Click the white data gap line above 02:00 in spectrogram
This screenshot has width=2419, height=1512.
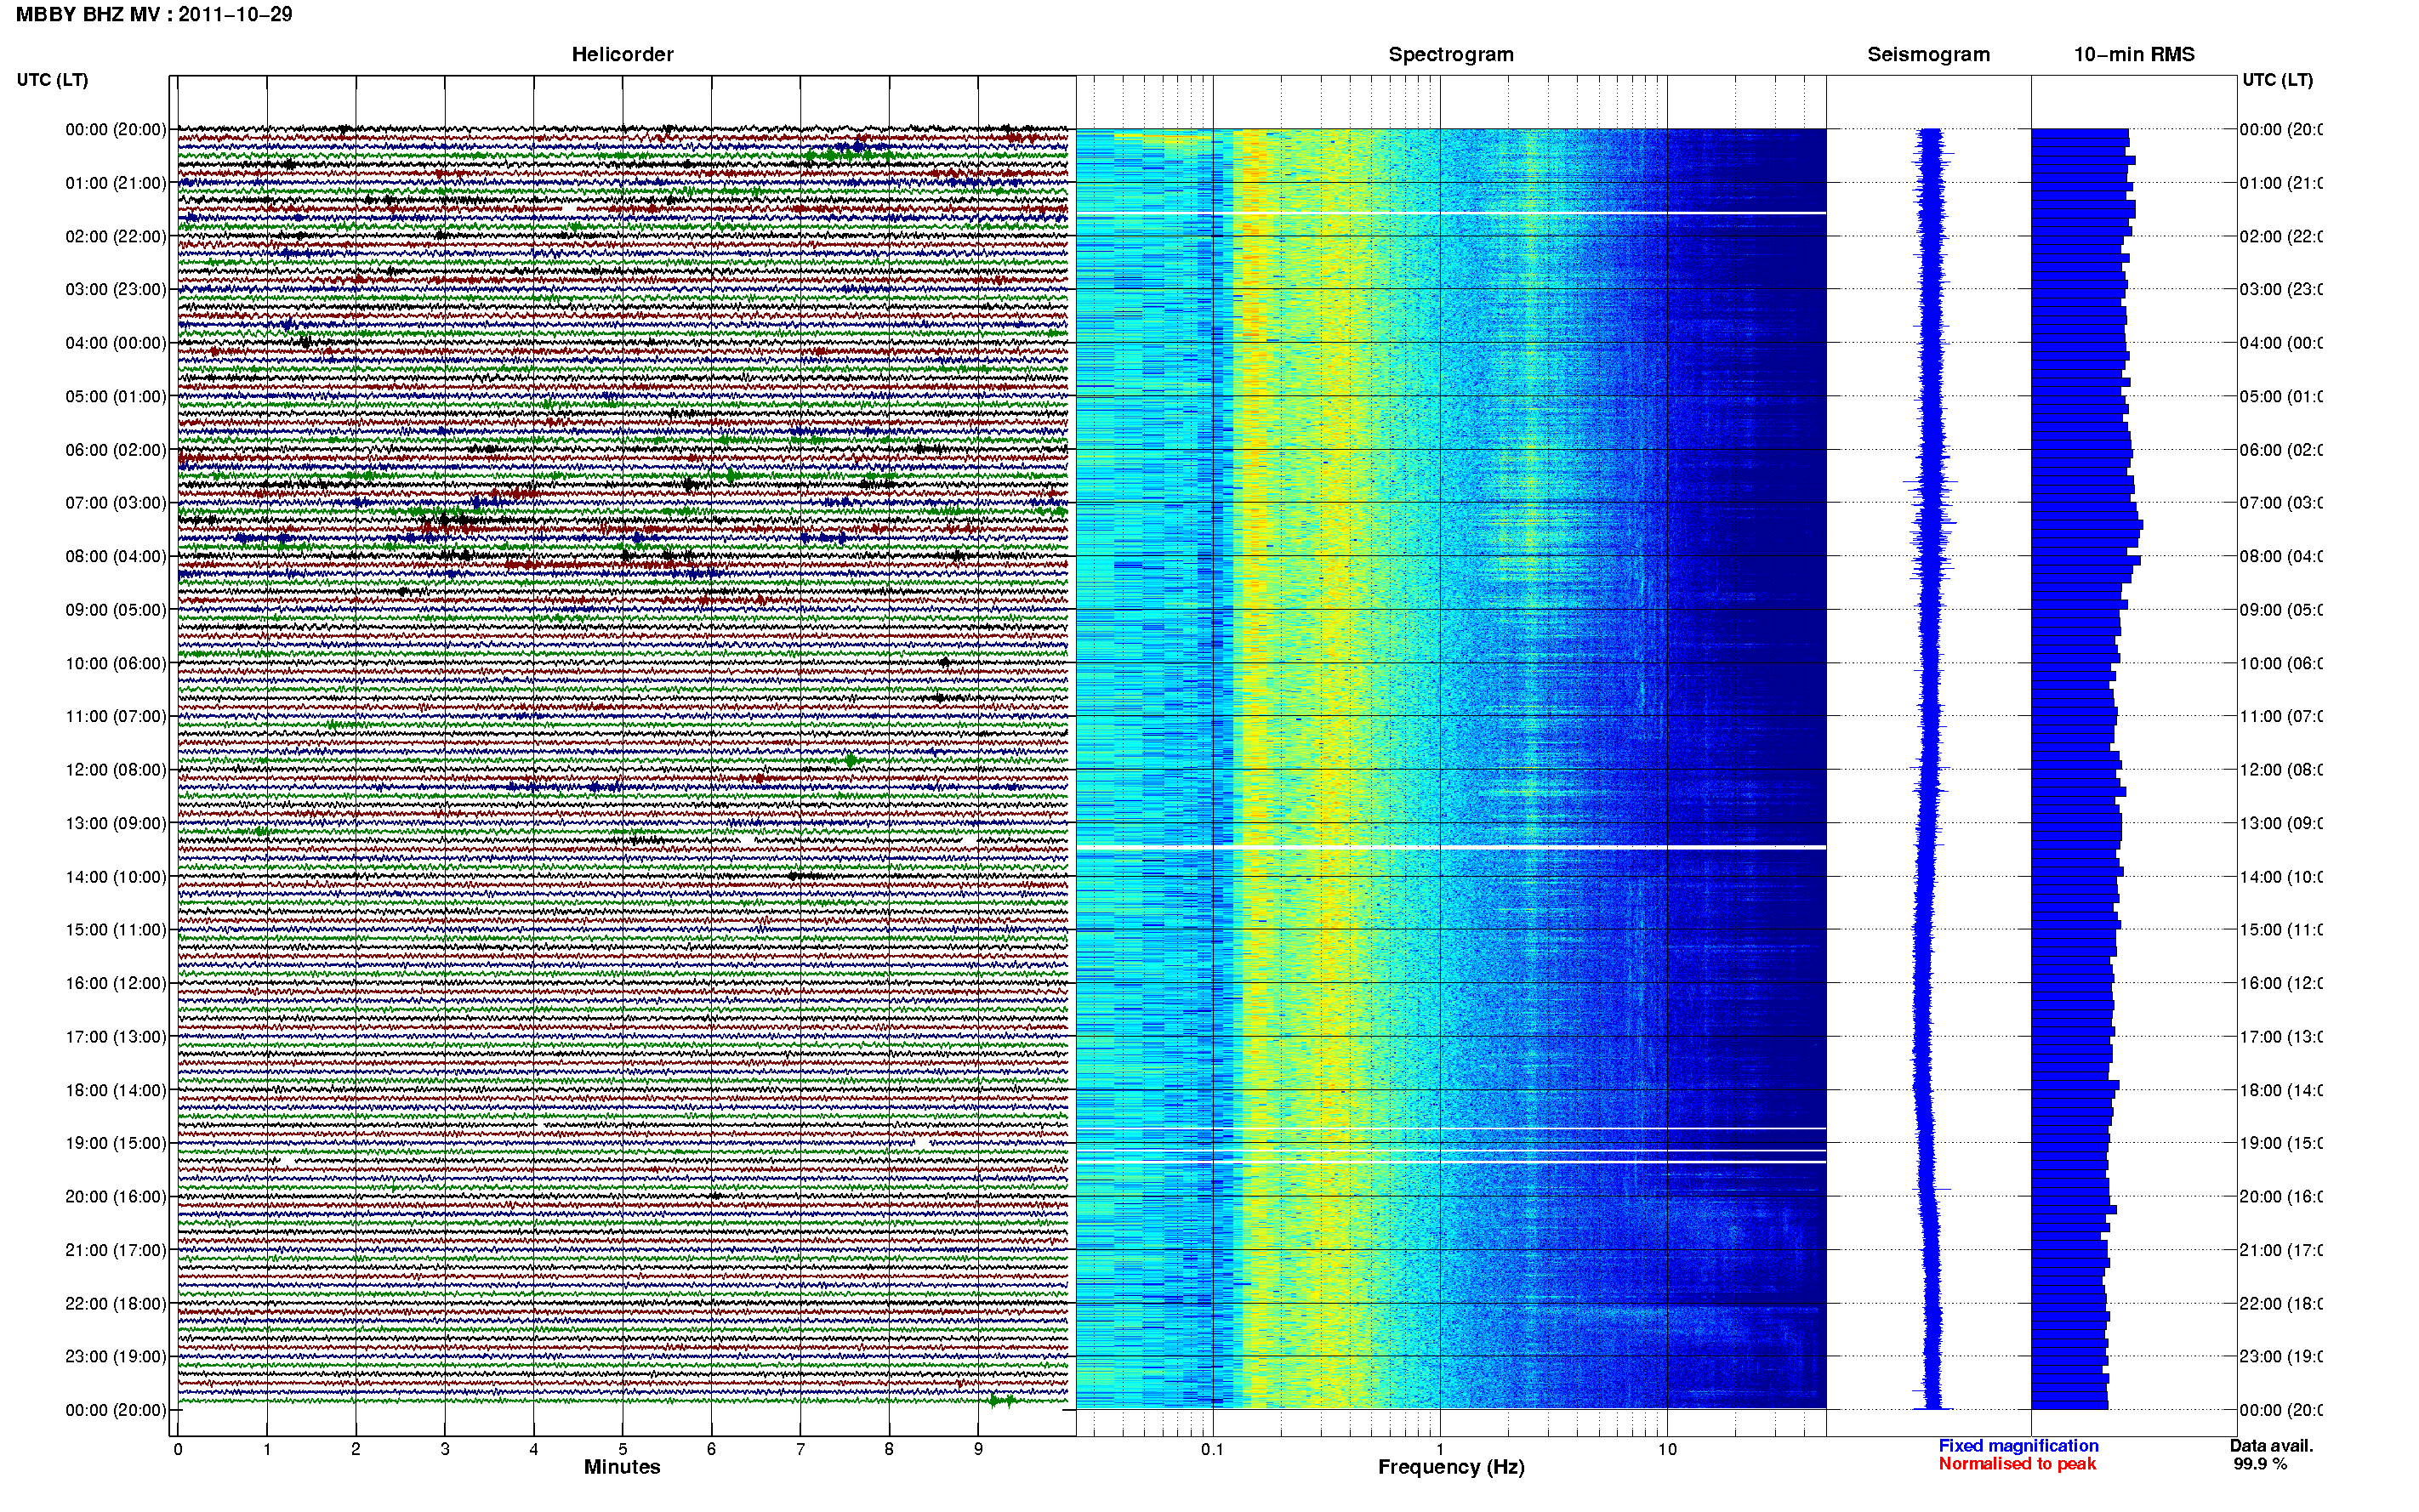[1451, 213]
